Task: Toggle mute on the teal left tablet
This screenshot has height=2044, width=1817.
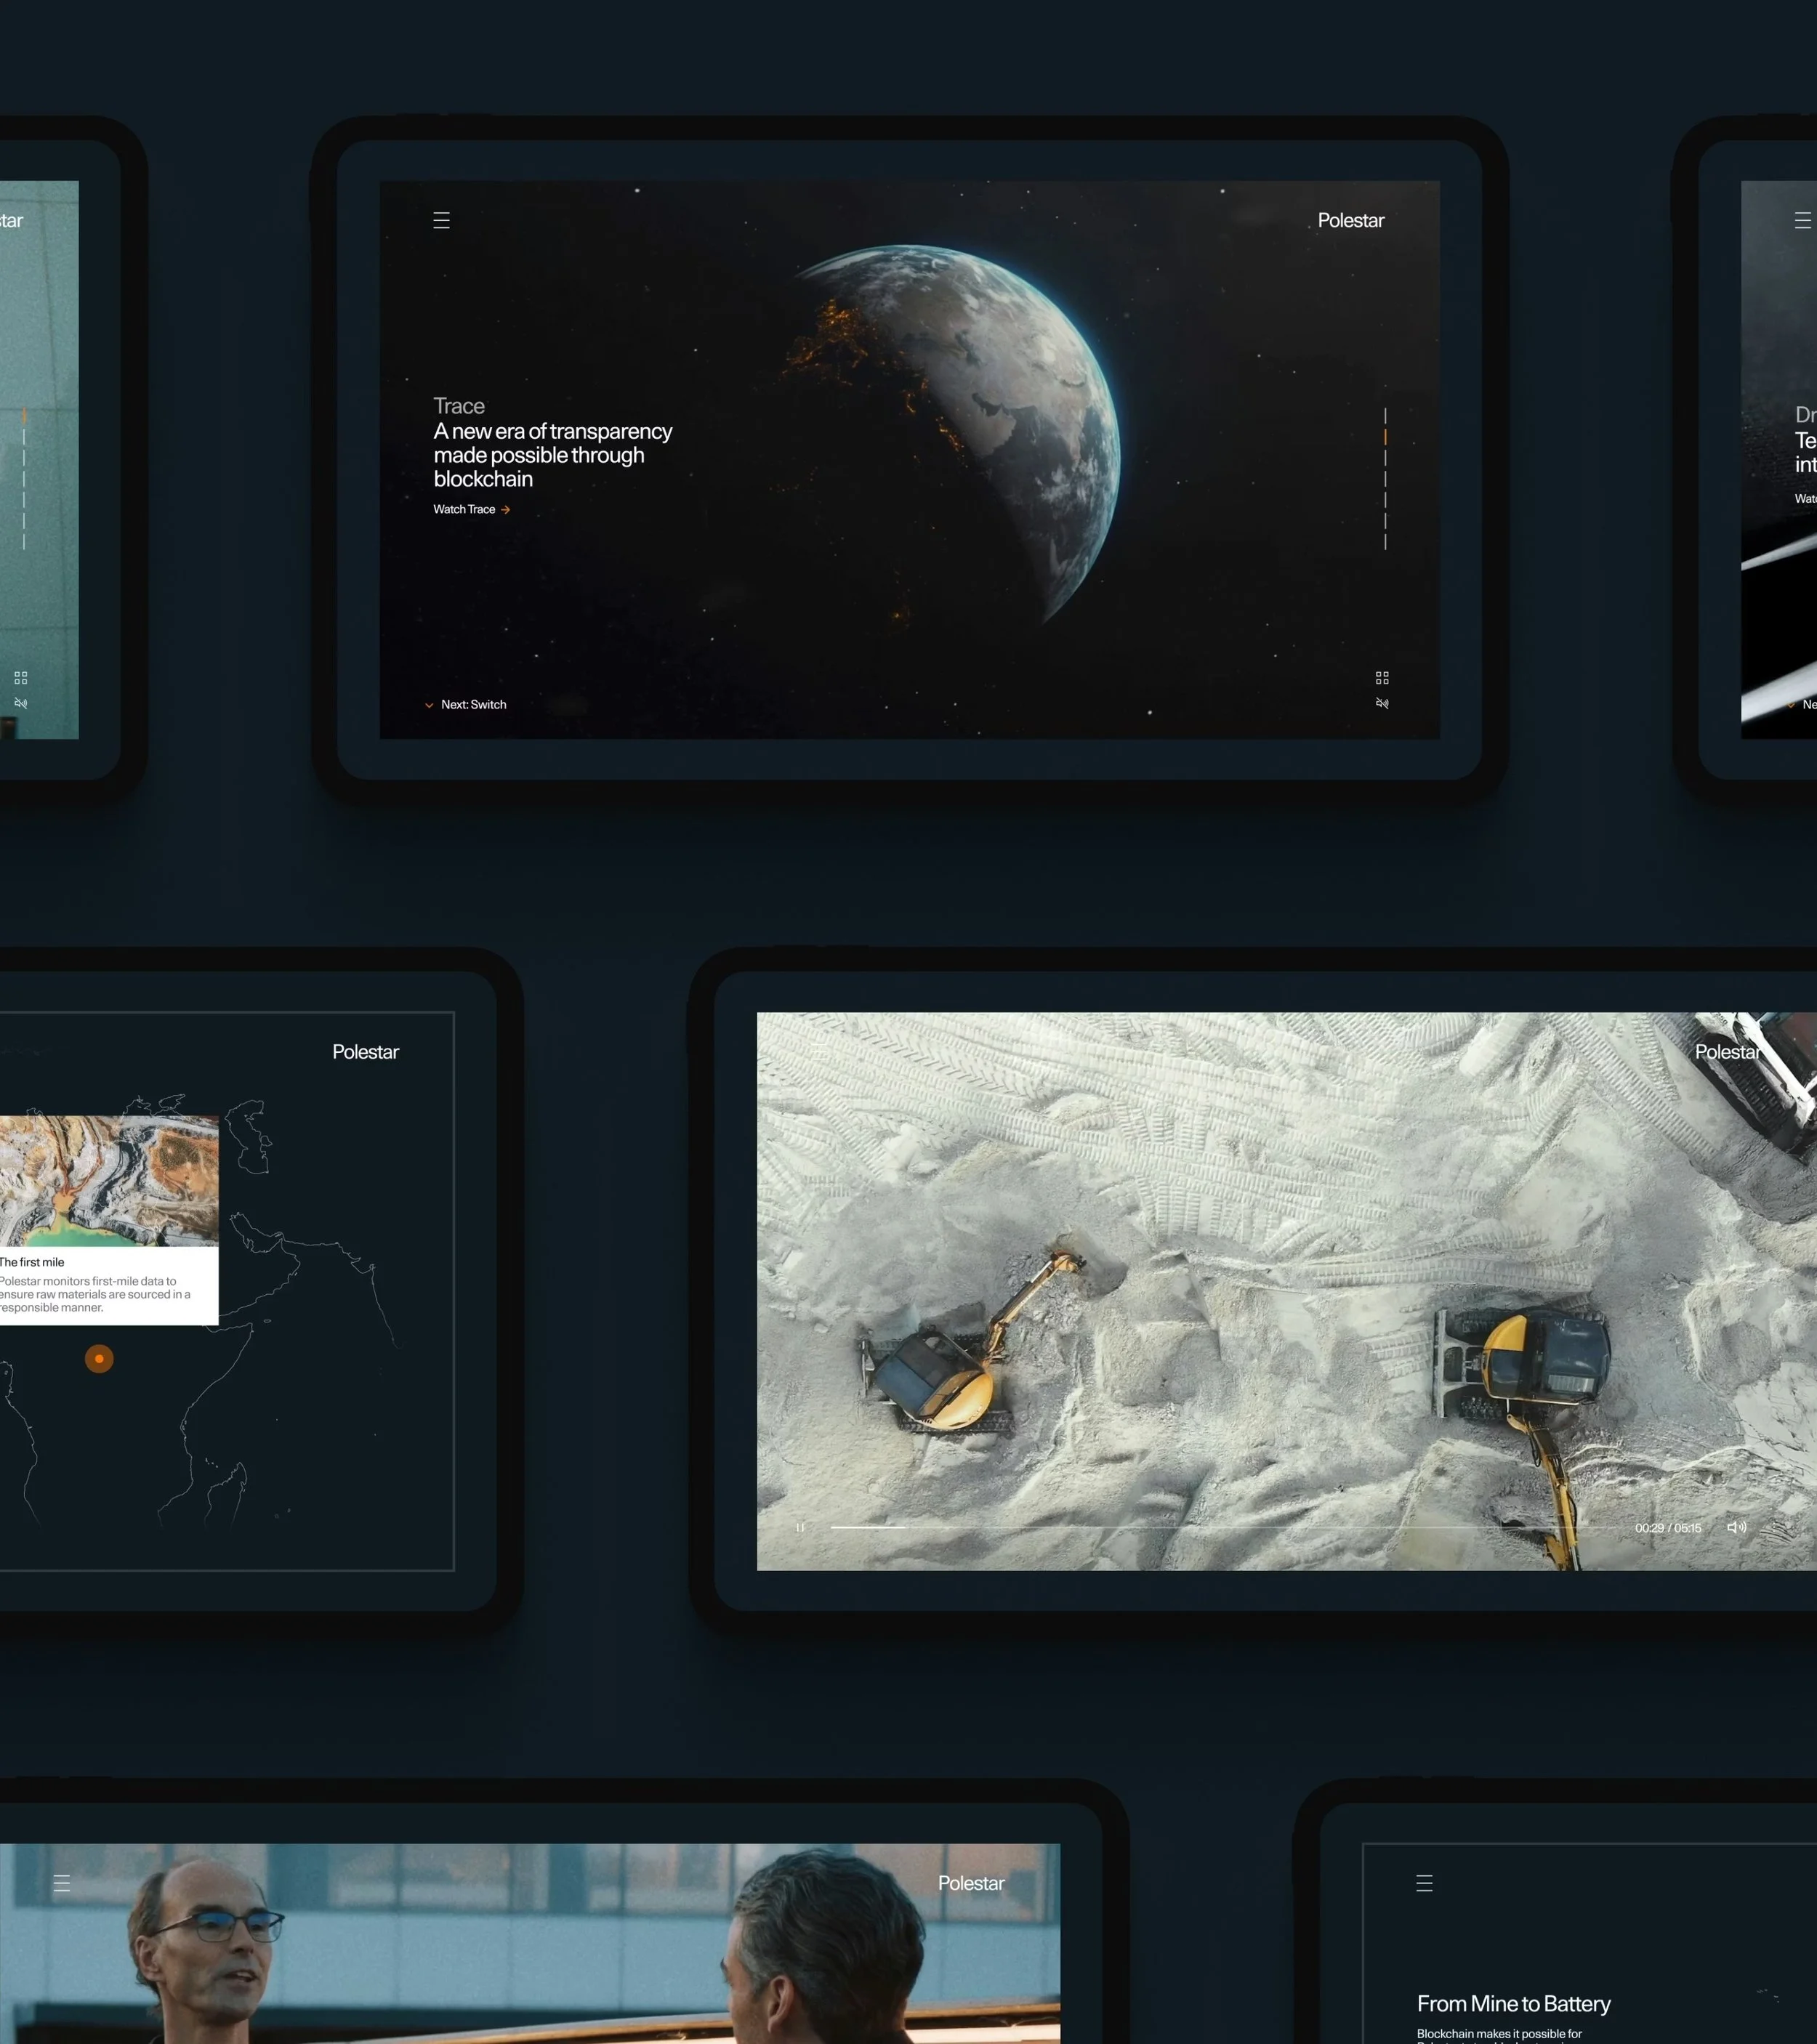Action: tap(21, 703)
